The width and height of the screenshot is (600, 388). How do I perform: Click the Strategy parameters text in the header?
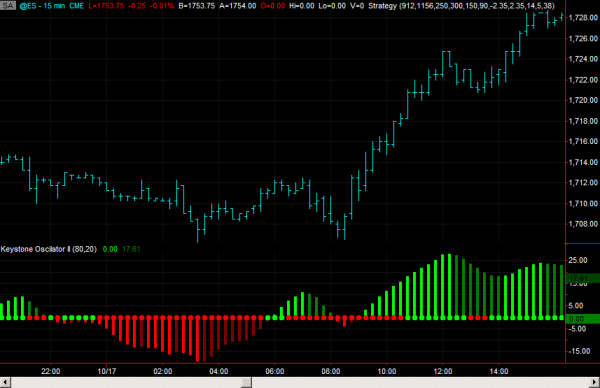[461, 6]
